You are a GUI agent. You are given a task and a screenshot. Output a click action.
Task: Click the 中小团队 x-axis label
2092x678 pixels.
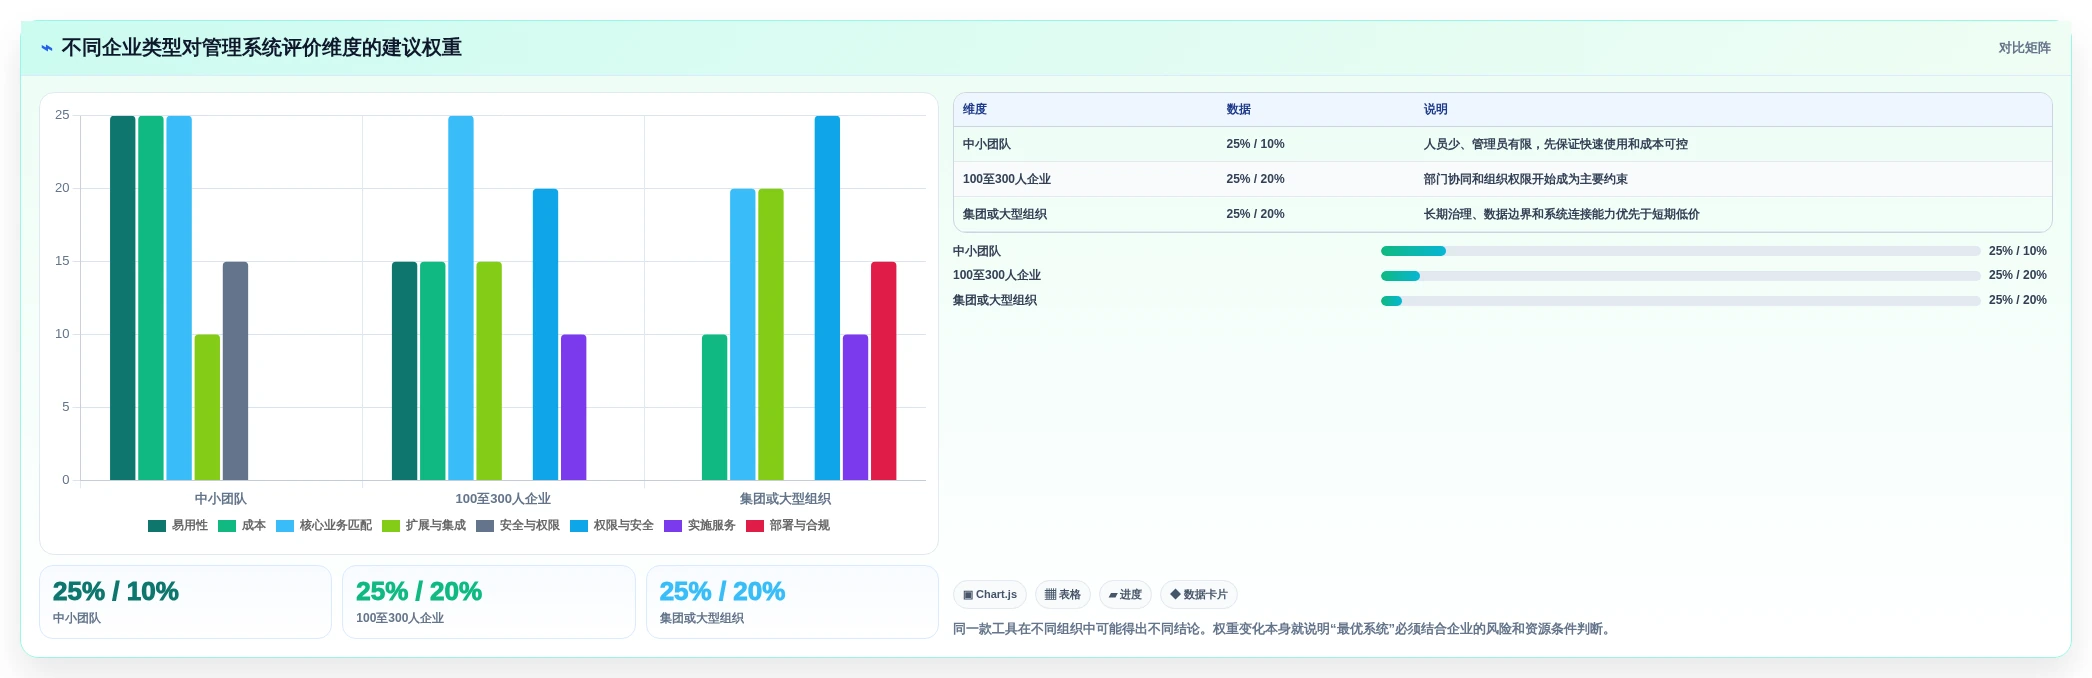point(220,499)
